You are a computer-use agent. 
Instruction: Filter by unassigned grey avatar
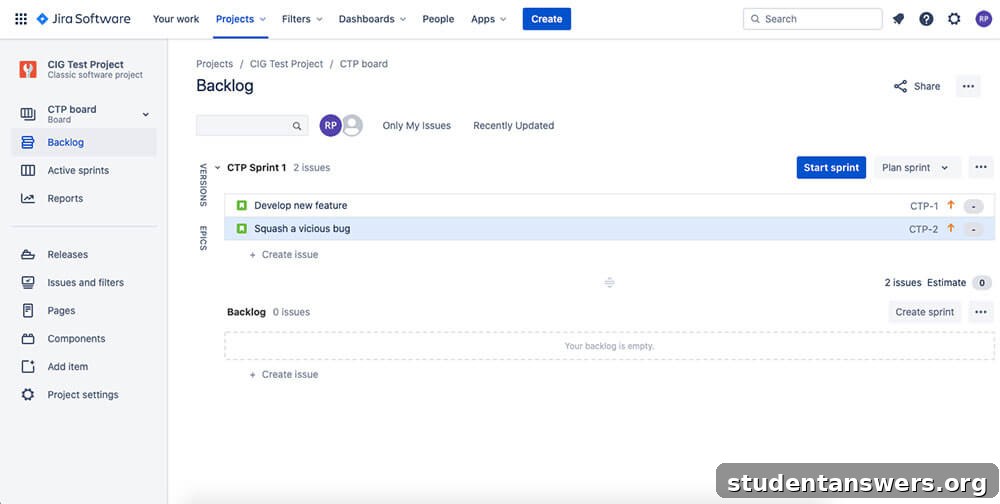(352, 126)
